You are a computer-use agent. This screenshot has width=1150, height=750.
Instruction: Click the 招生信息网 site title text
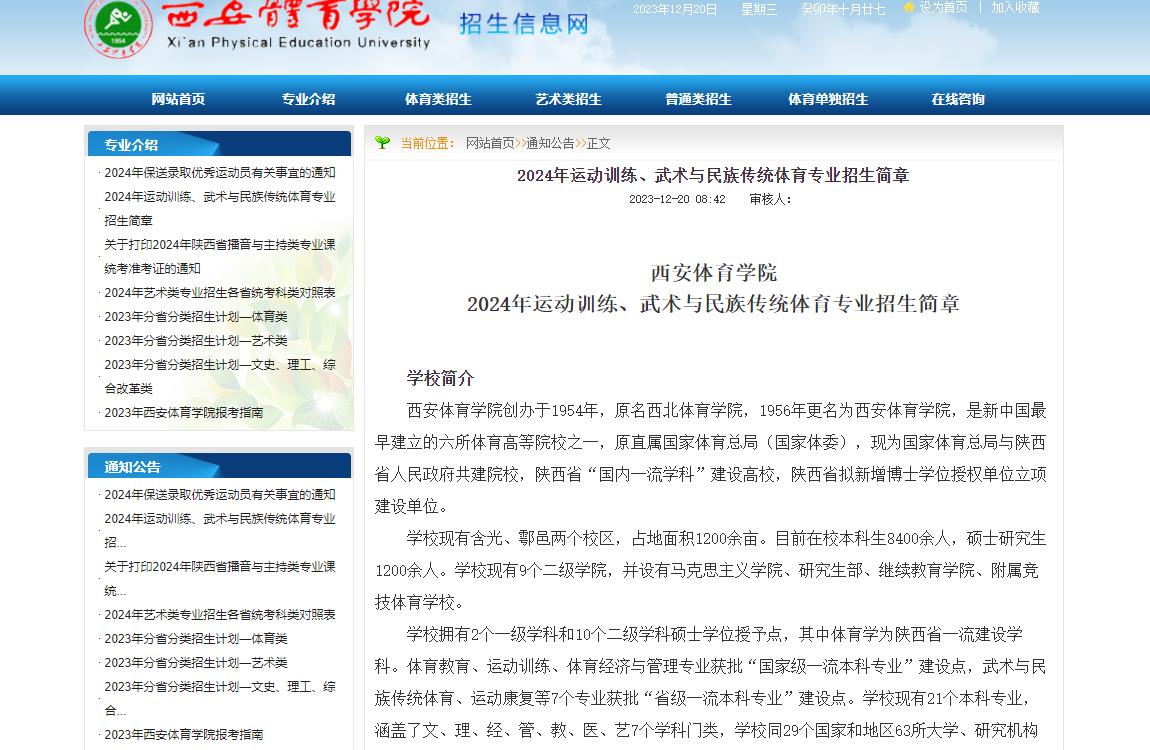pyautogui.click(x=524, y=24)
